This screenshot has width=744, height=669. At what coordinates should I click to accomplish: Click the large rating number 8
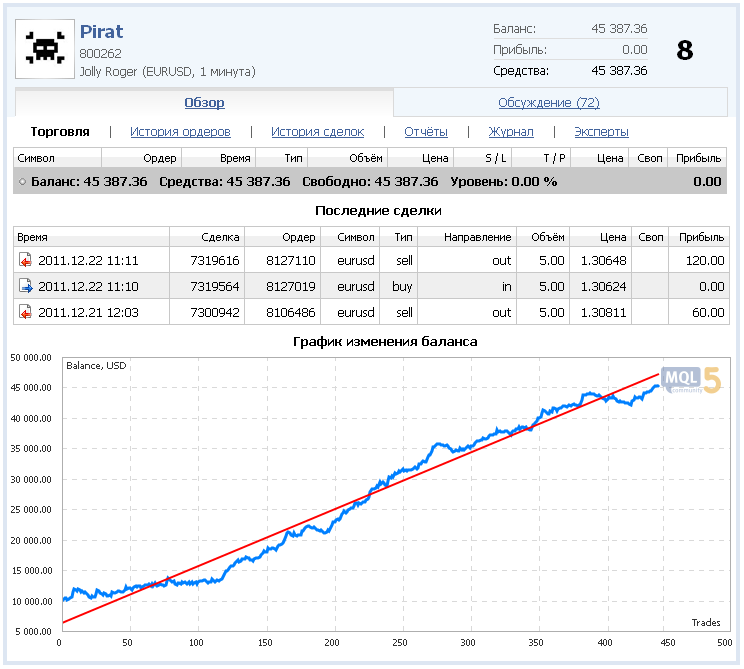[684, 50]
